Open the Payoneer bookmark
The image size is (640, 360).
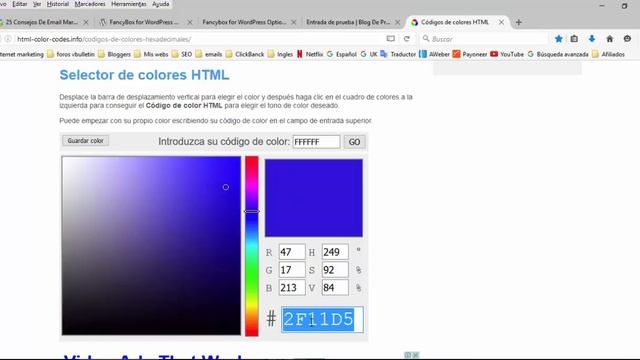(470, 54)
